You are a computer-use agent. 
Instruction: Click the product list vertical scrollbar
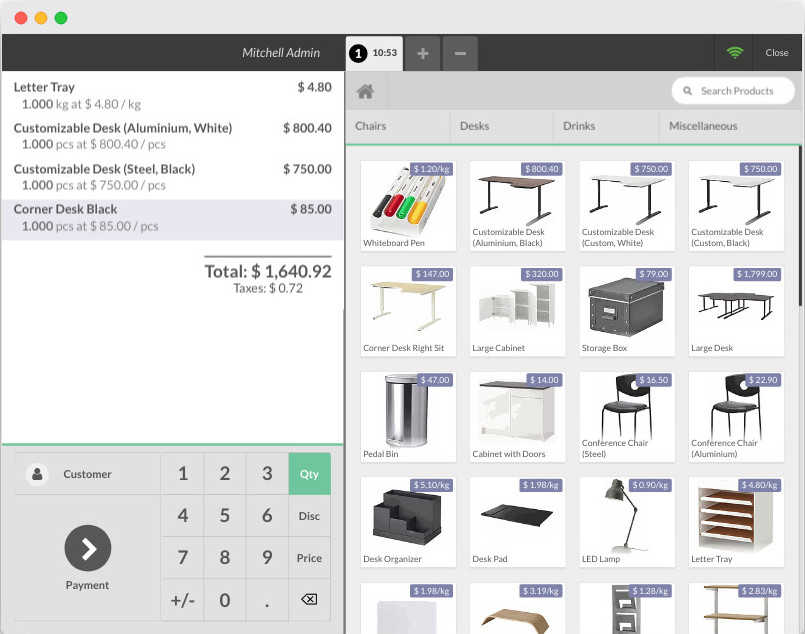[x=800, y=228]
